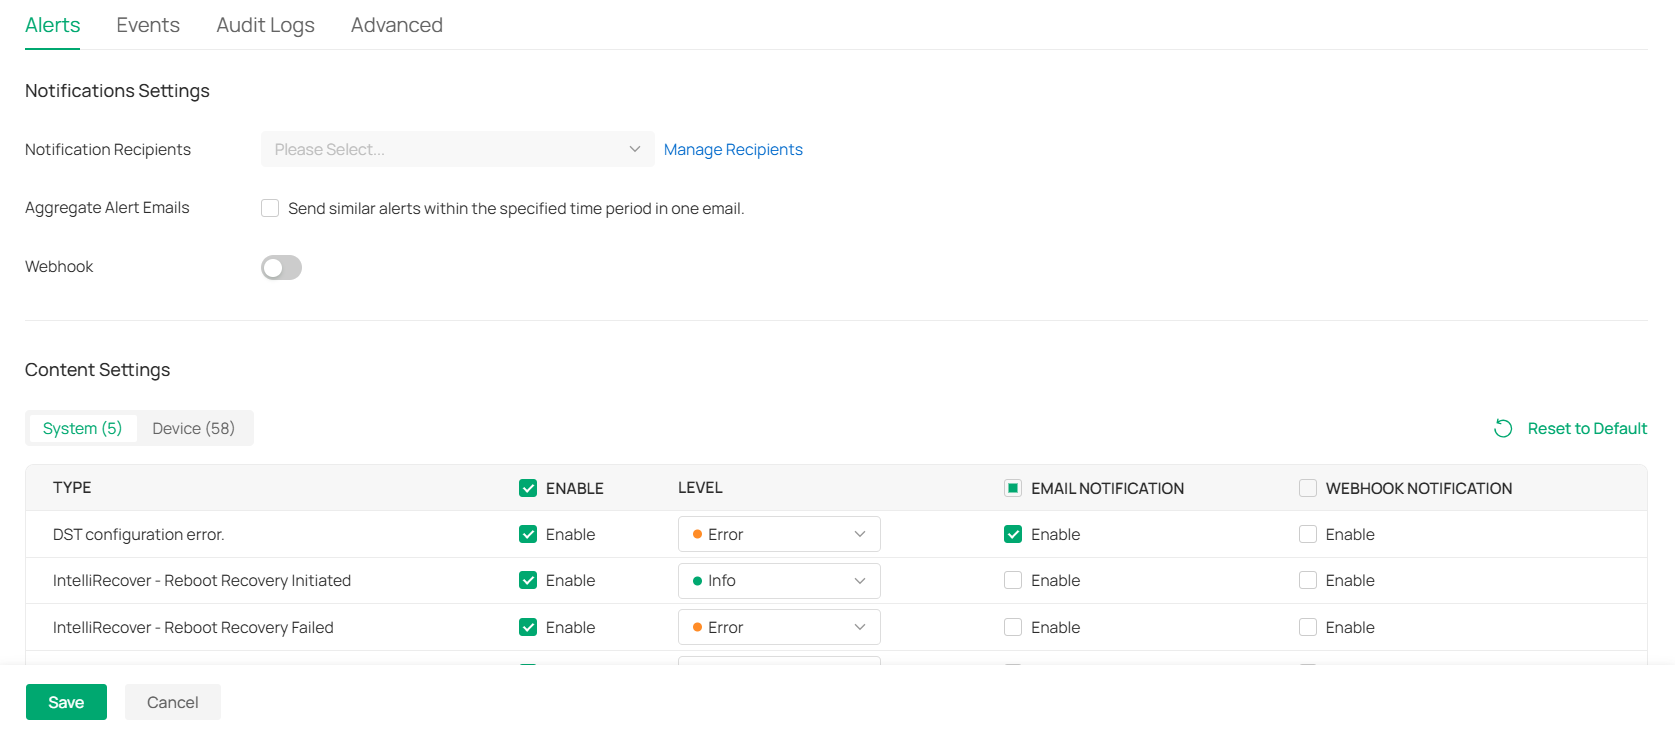
Task: Go to the Advanced tab
Action: [396, 25]
